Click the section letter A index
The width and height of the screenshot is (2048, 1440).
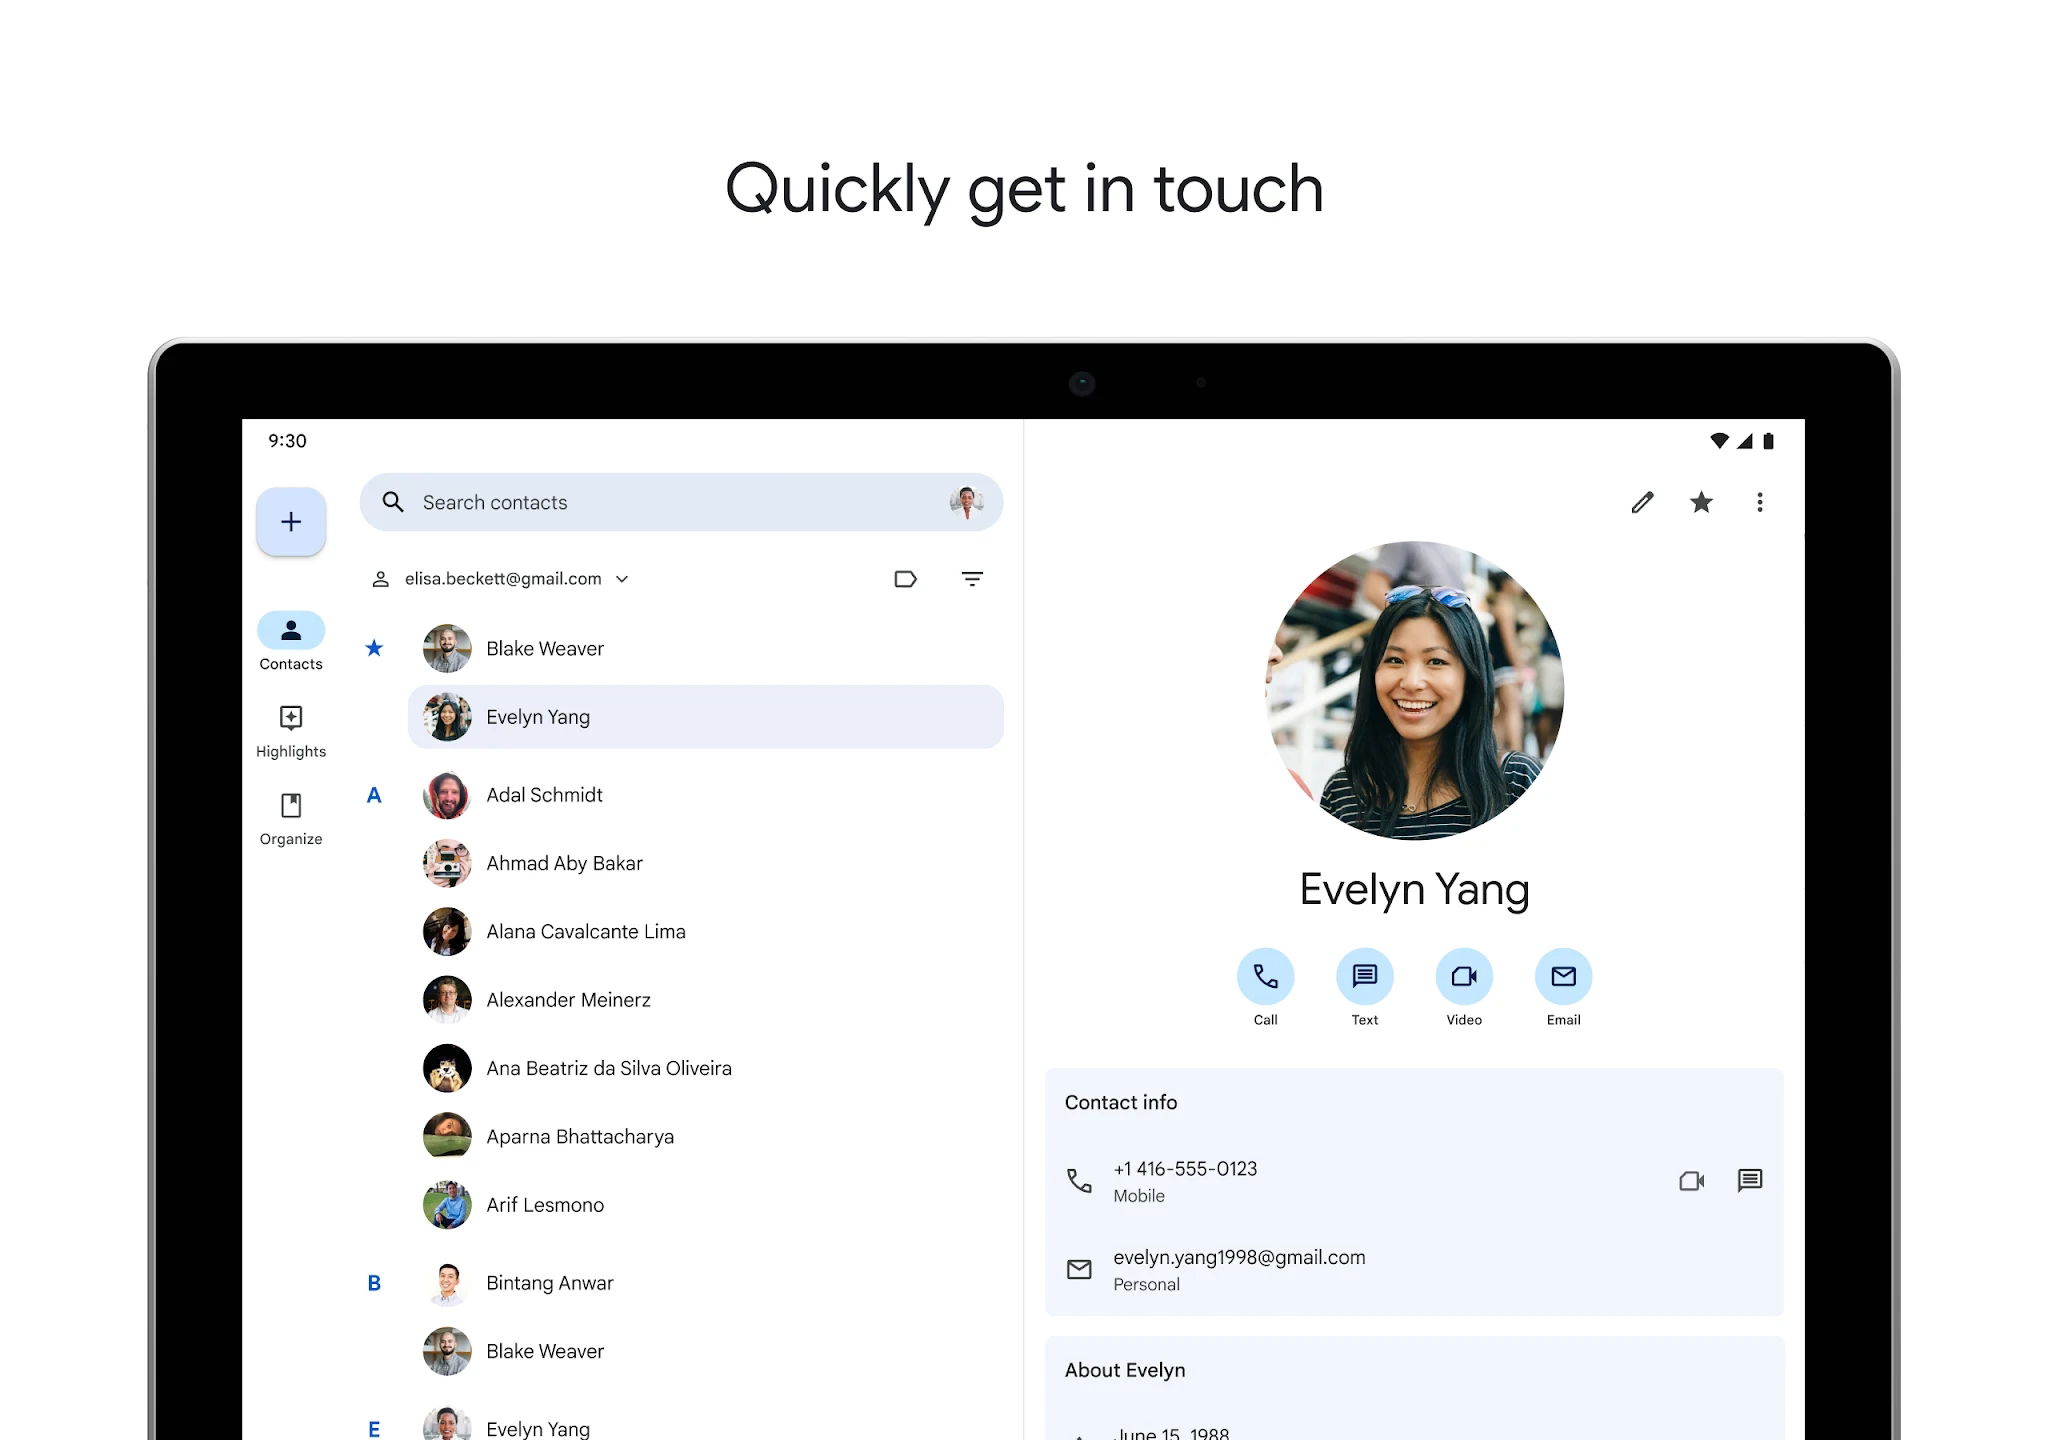coord(374,795)
